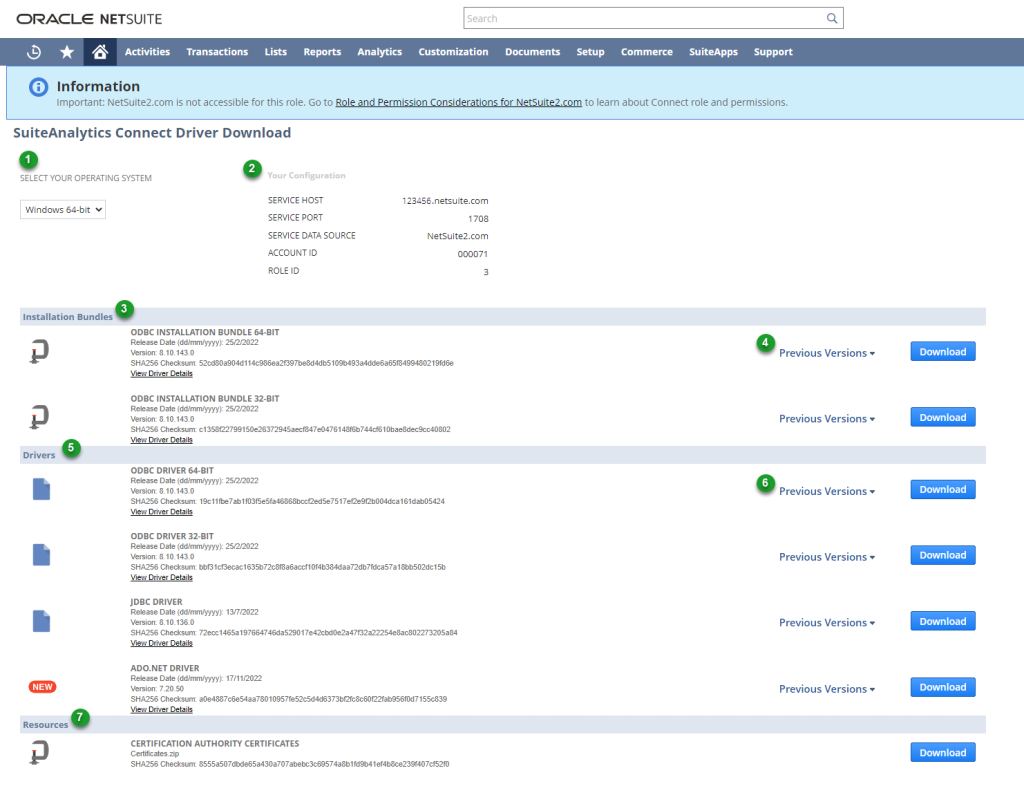Open the SuiteApps menu
1024x795 pixels.
(713, 52)
